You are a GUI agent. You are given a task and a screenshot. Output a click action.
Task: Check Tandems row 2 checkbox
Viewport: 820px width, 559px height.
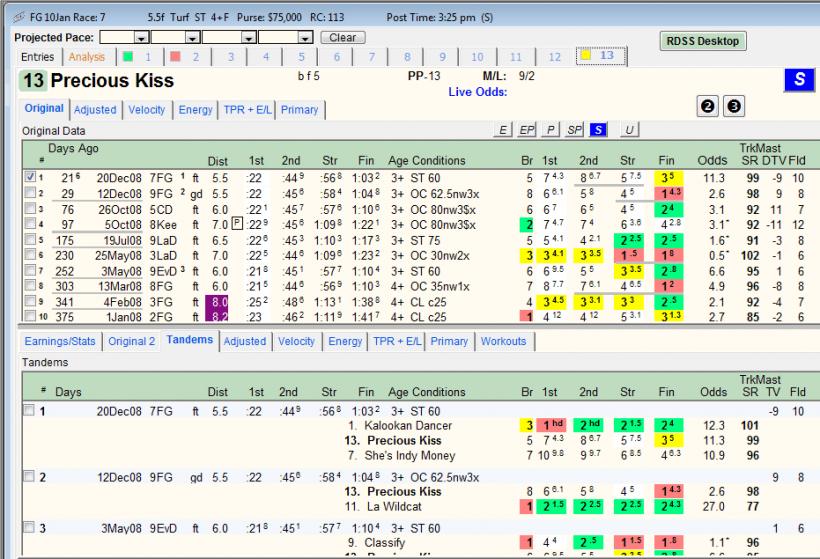[x=29, y=476]
